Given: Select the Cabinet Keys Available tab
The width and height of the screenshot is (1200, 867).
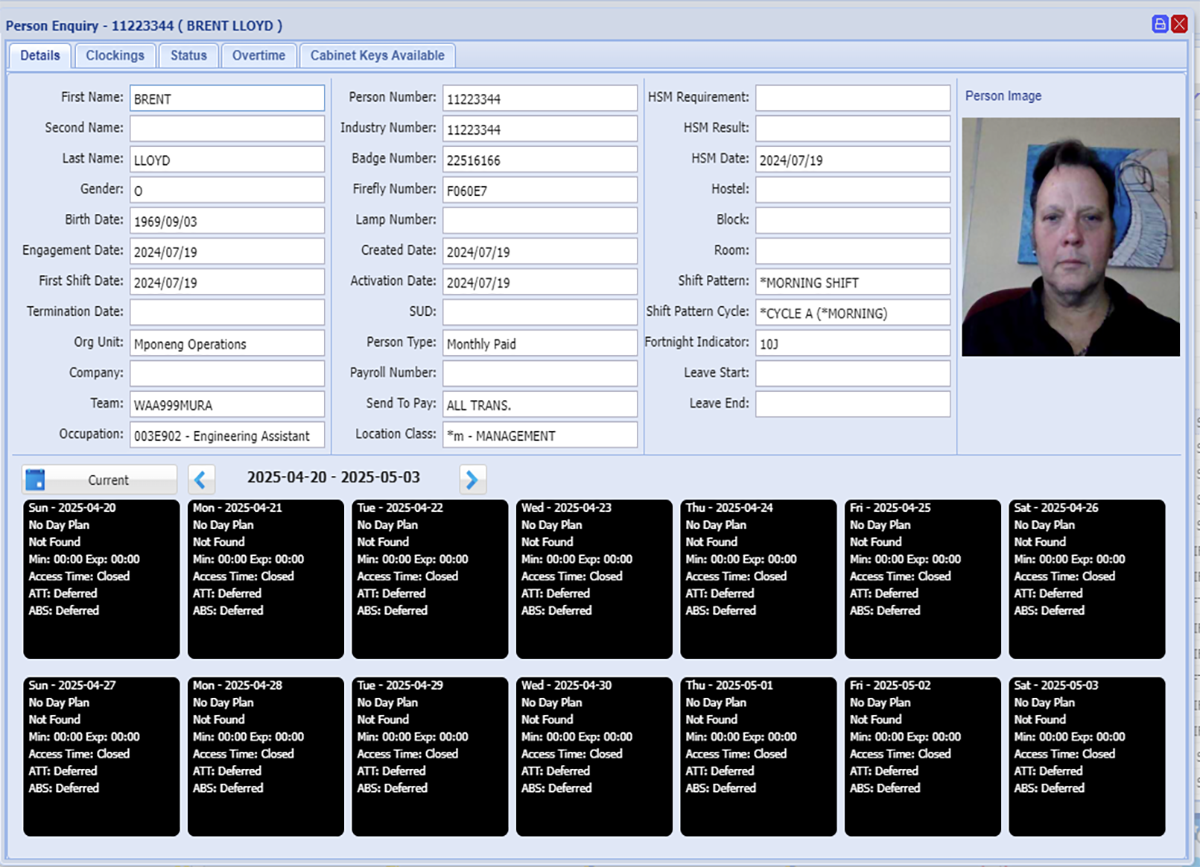Looking at the screenshot, I should click(377, 56).
